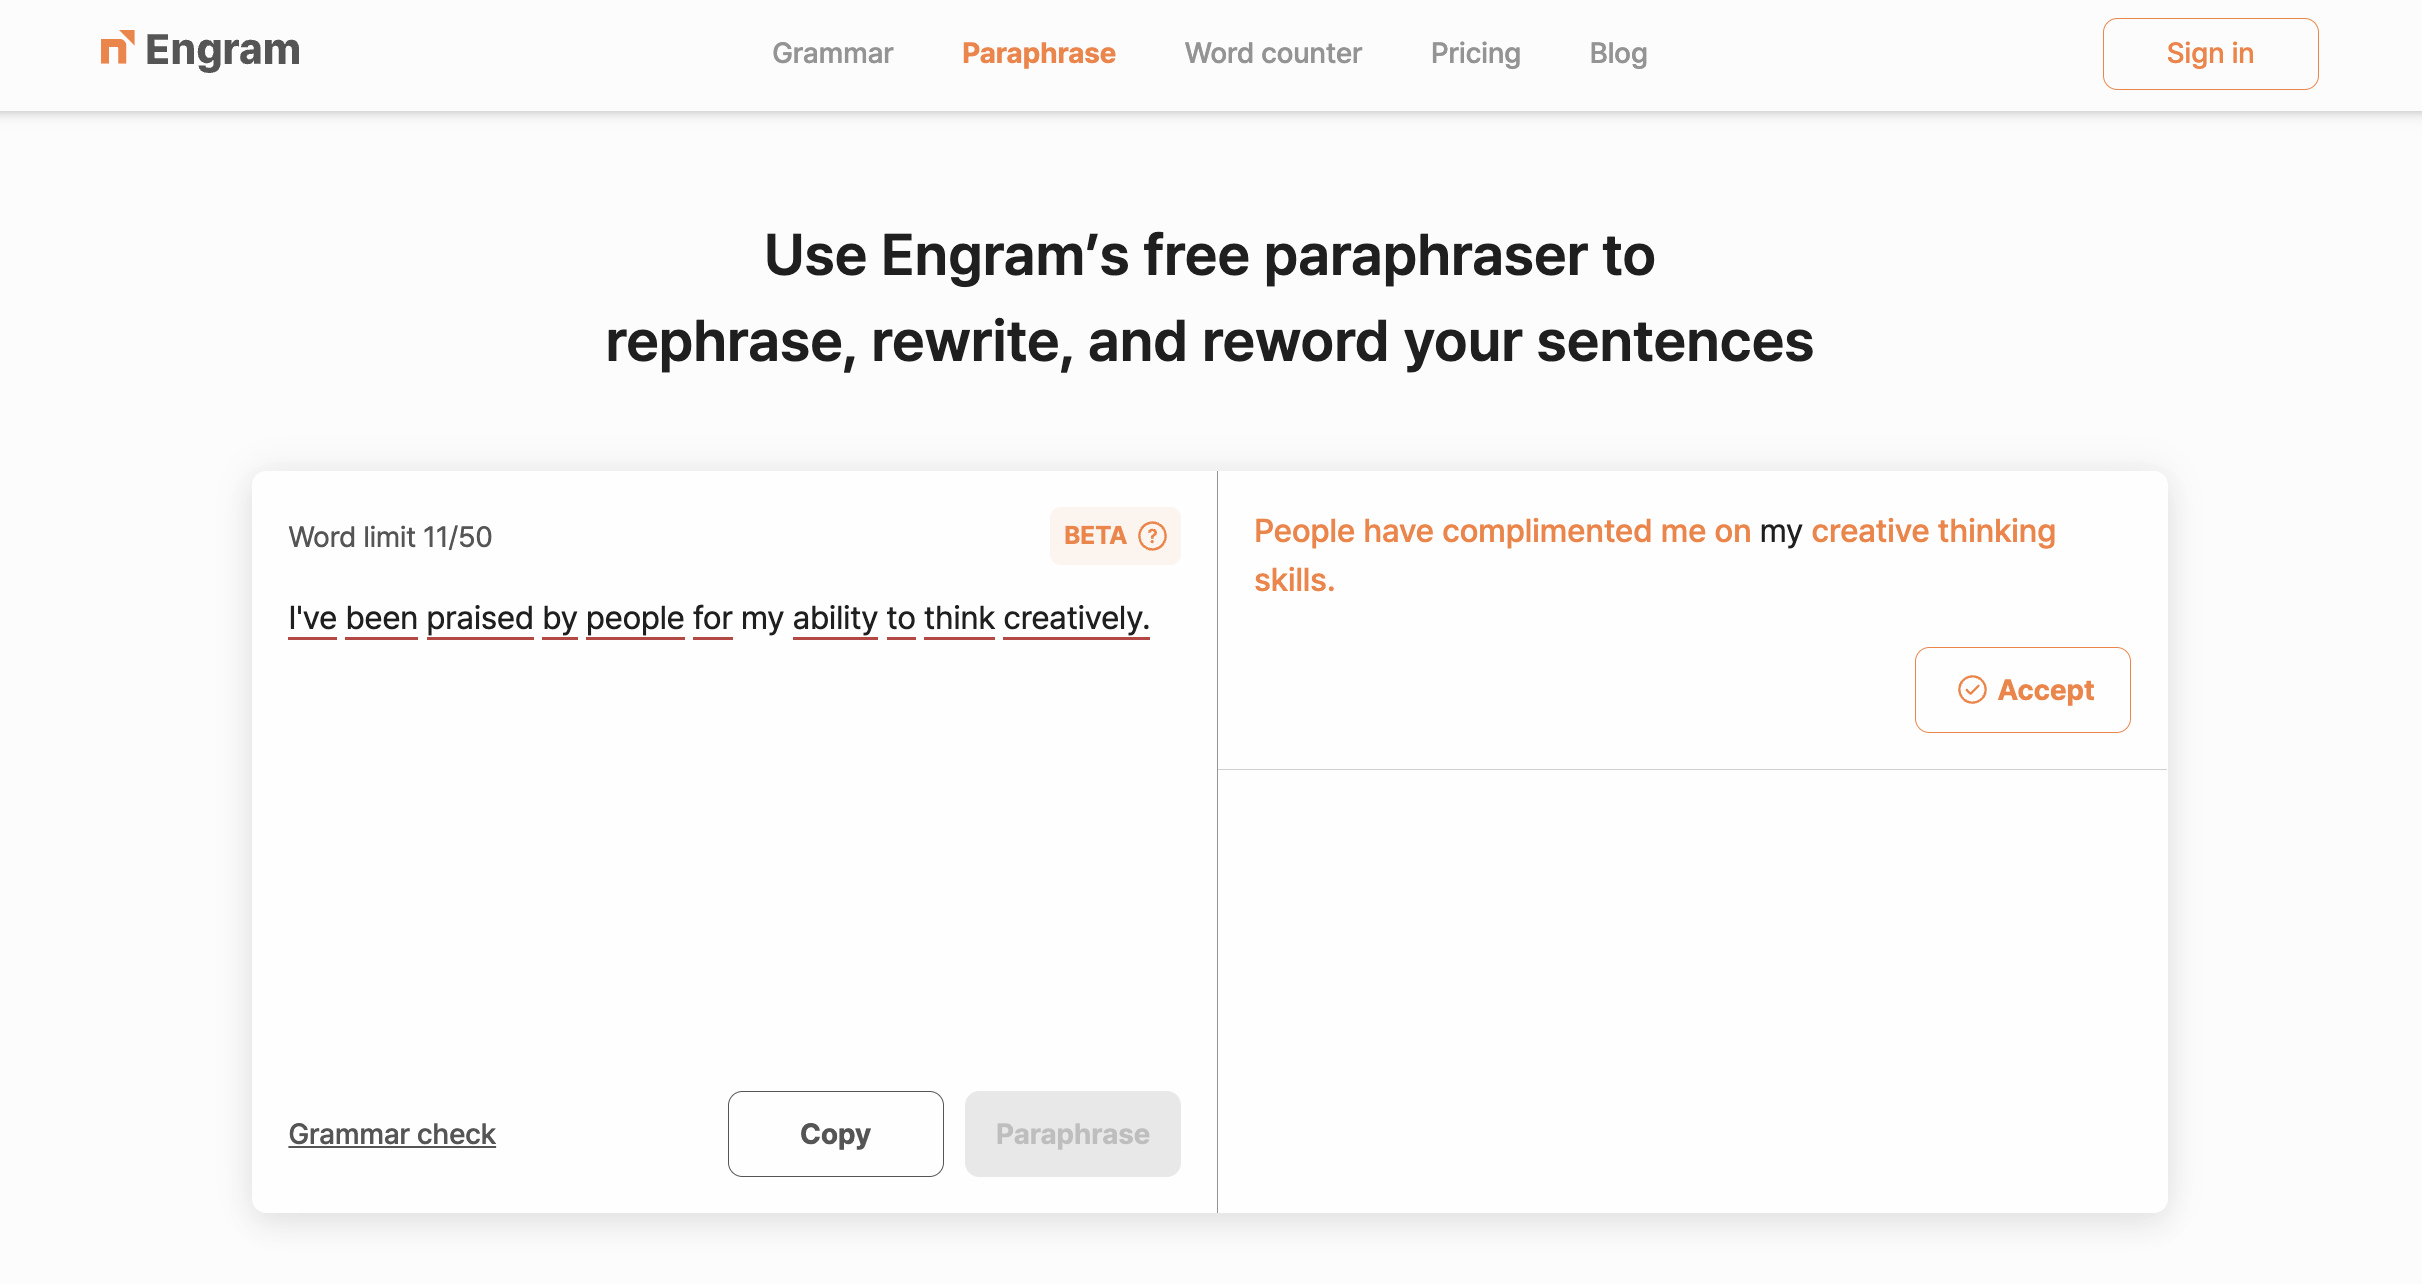
Task: Select the suggested phrase 'creative thinking'
Action: click(1933, 531)
